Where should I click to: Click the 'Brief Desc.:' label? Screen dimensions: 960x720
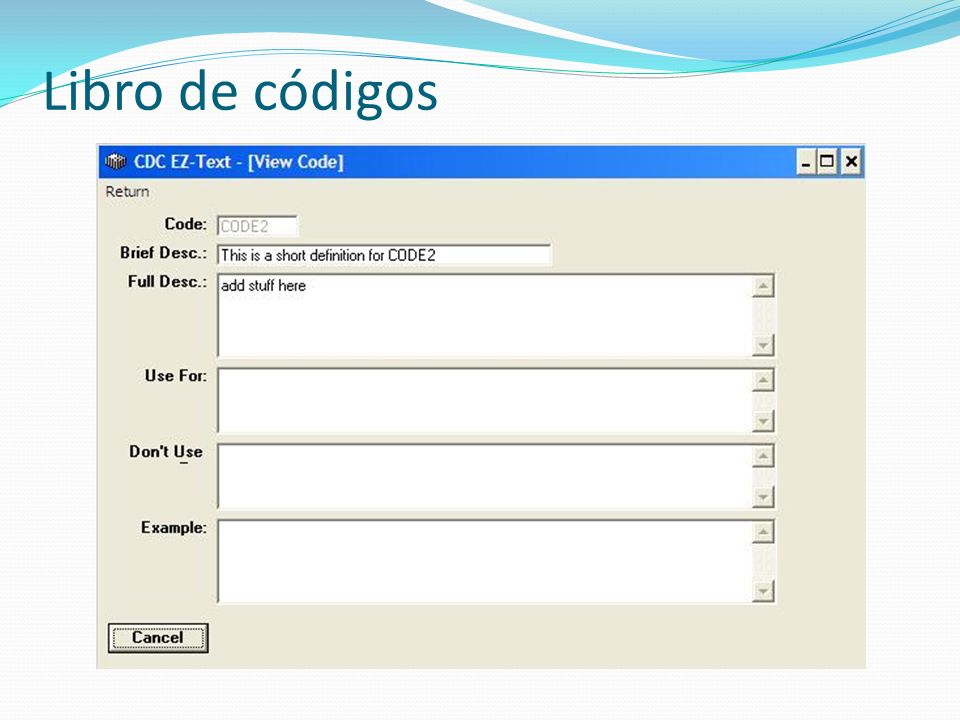[x=163, y=253]
